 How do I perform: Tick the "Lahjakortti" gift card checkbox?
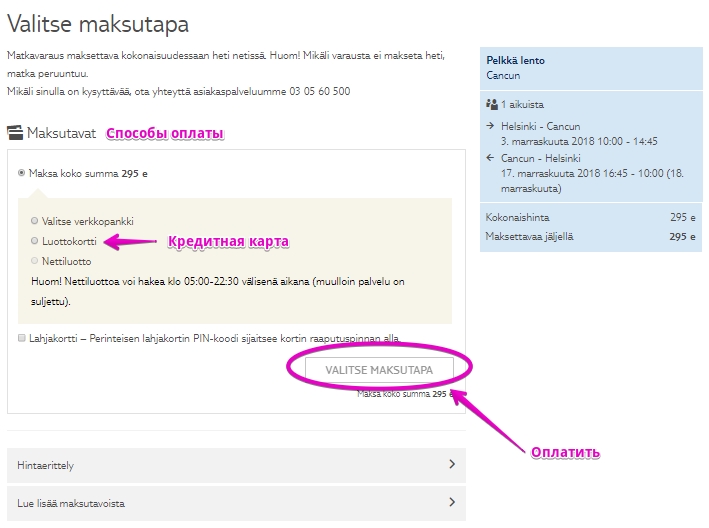(21, 338)
